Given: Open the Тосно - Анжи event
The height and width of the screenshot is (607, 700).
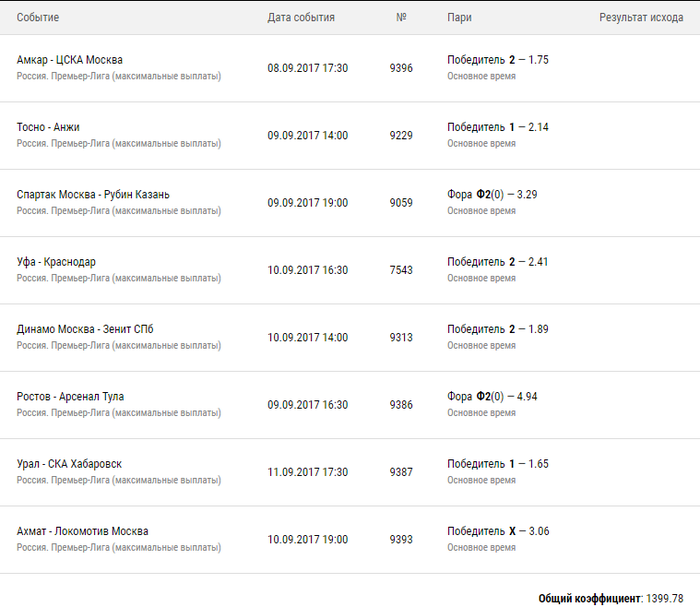Looking at the screenshot, I should point(48,127).
